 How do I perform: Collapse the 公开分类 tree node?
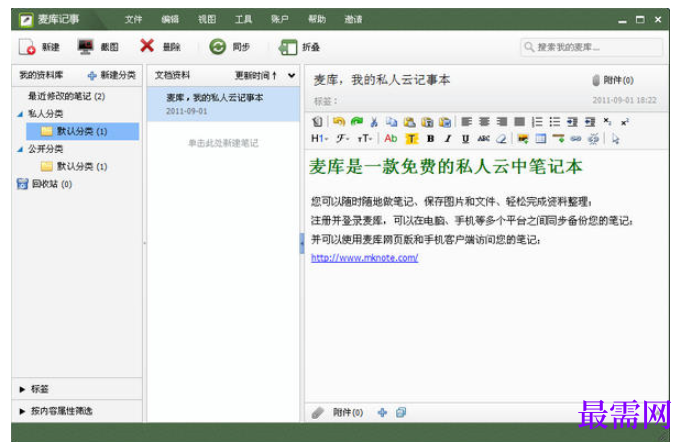point(20,149)
